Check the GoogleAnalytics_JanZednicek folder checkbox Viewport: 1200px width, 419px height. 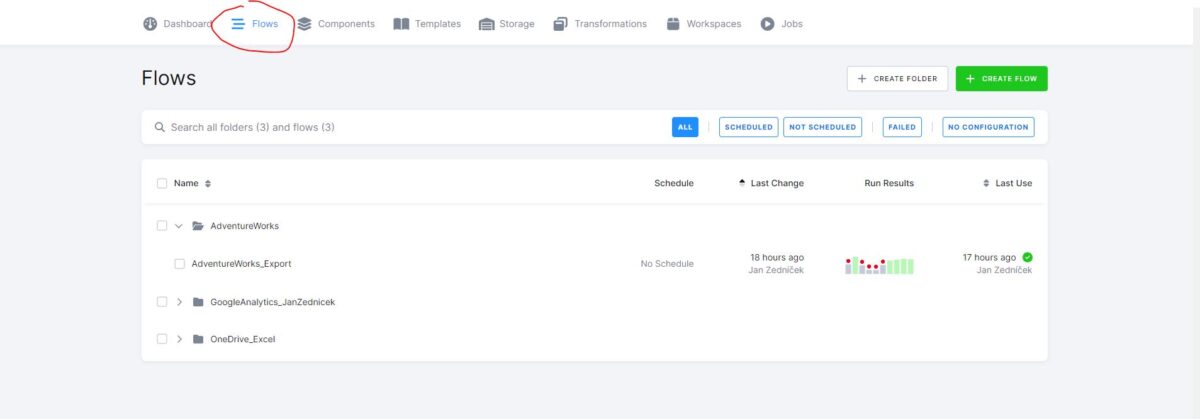[162, 302]
